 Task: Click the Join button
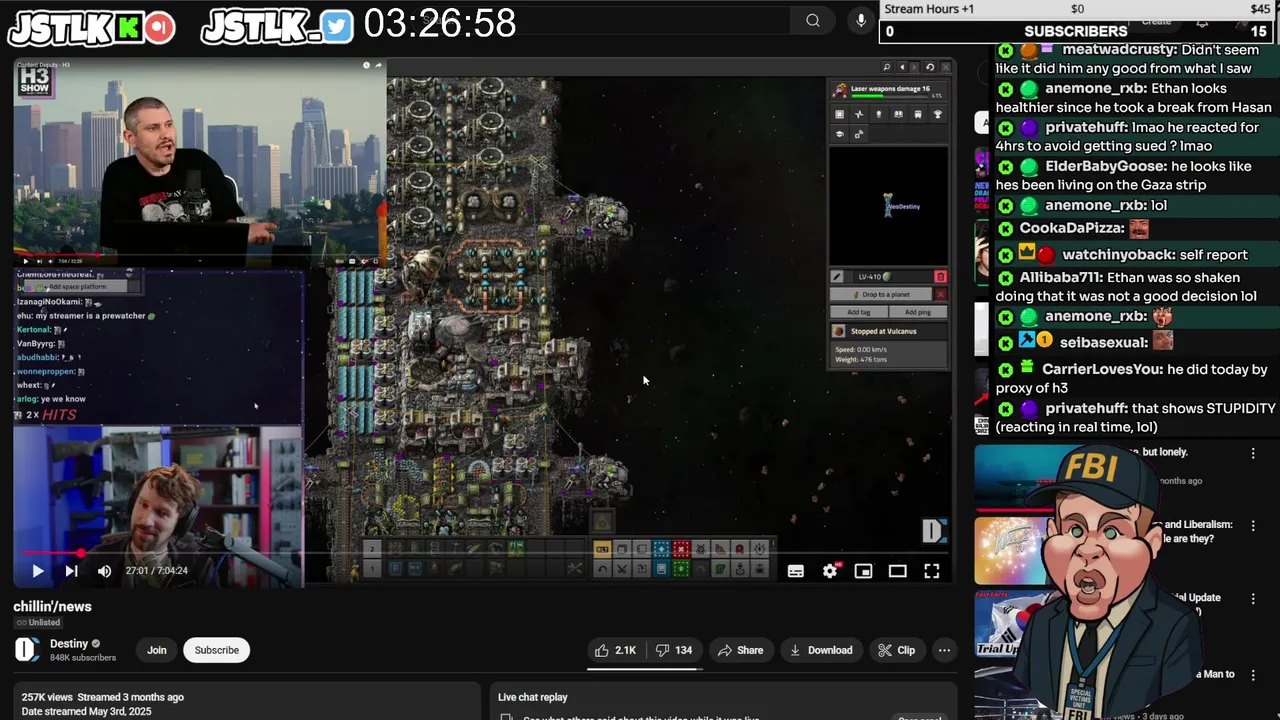[157, 650]
